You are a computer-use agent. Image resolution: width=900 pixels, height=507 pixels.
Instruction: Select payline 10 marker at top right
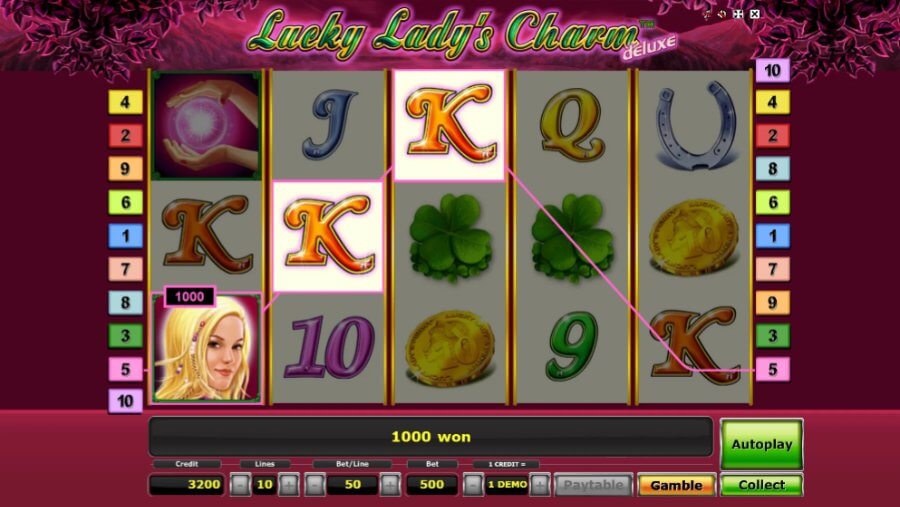coord(772,70)
